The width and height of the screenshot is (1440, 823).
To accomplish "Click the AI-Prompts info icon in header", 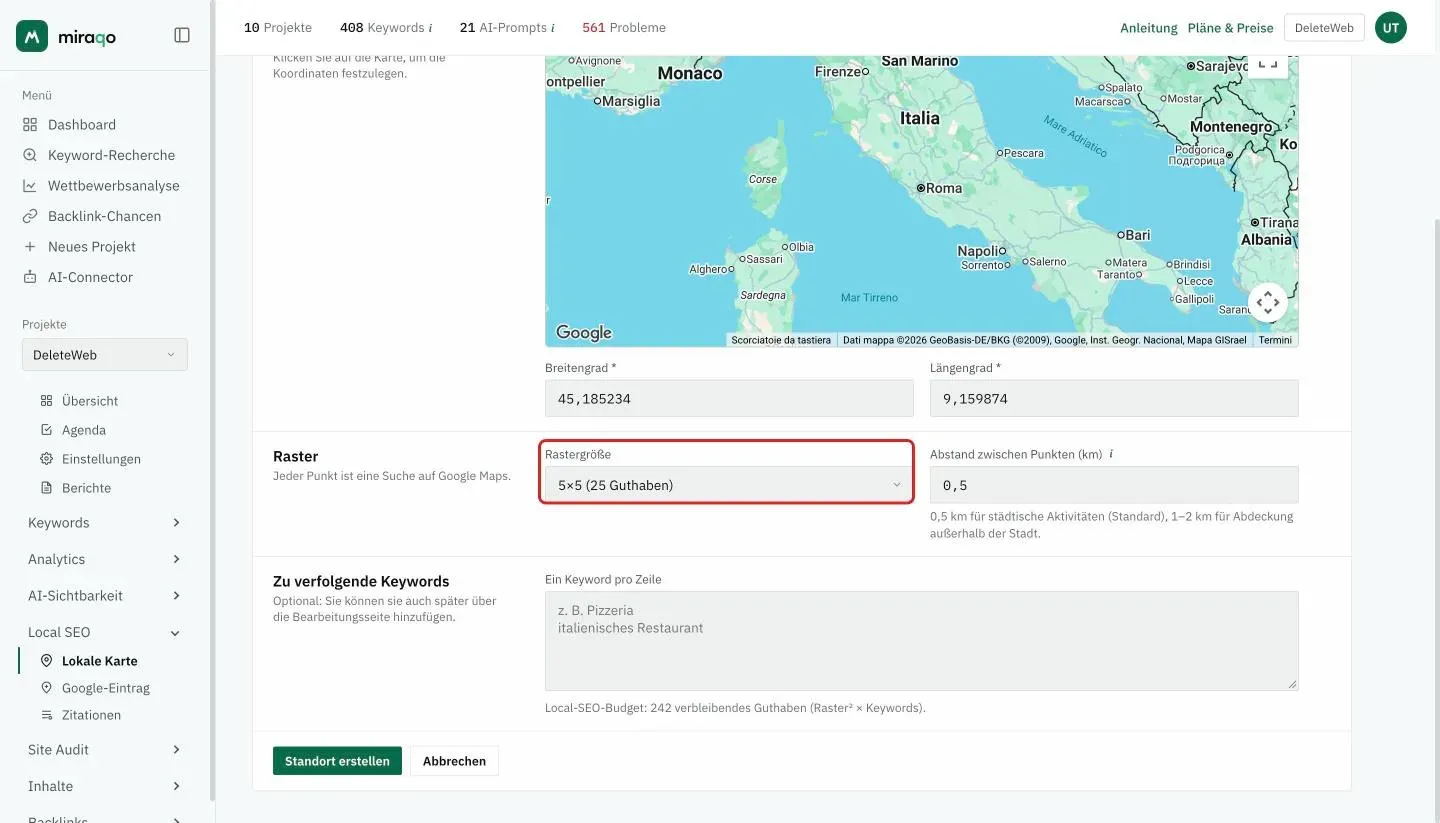I will pyautogui.click(x=553, y=28).
